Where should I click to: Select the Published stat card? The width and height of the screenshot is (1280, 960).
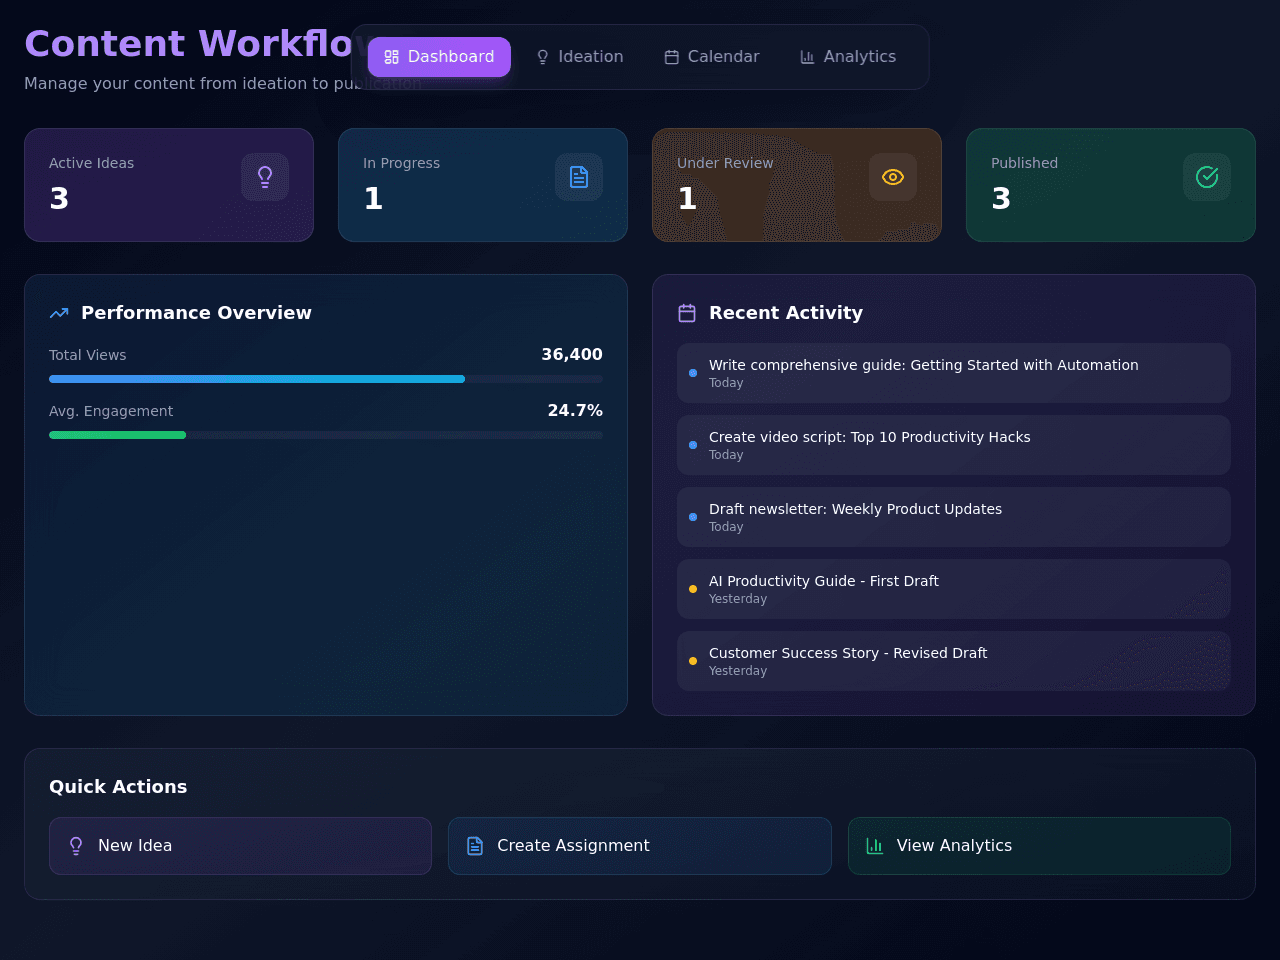(x=1111, y=185)
